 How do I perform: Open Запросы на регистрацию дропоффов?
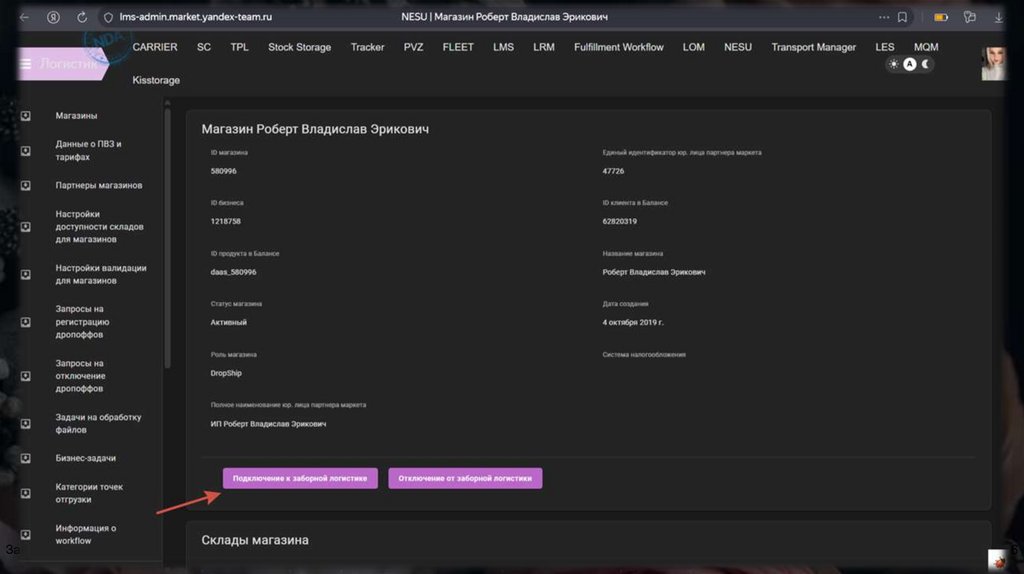[82, 322]
